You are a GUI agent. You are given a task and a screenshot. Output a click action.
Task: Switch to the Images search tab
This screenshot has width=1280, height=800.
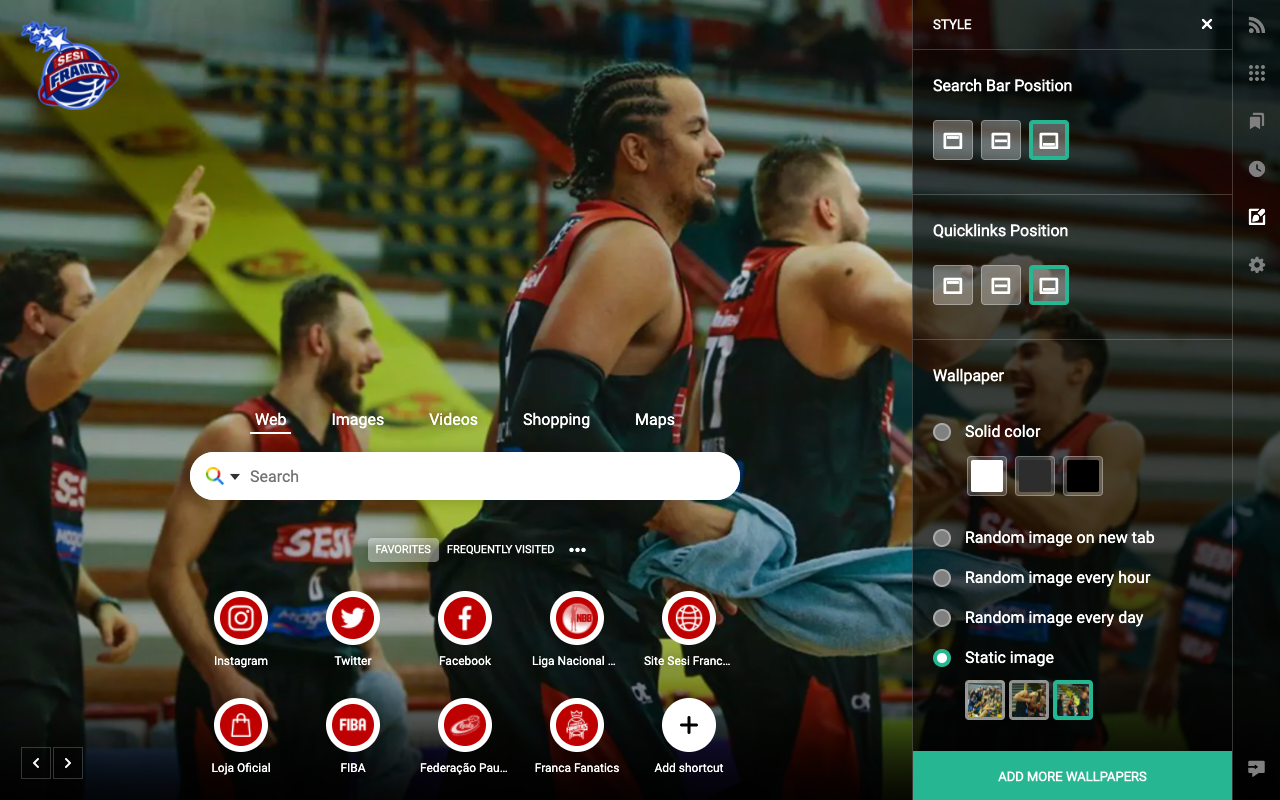click(x=358, y=420)
